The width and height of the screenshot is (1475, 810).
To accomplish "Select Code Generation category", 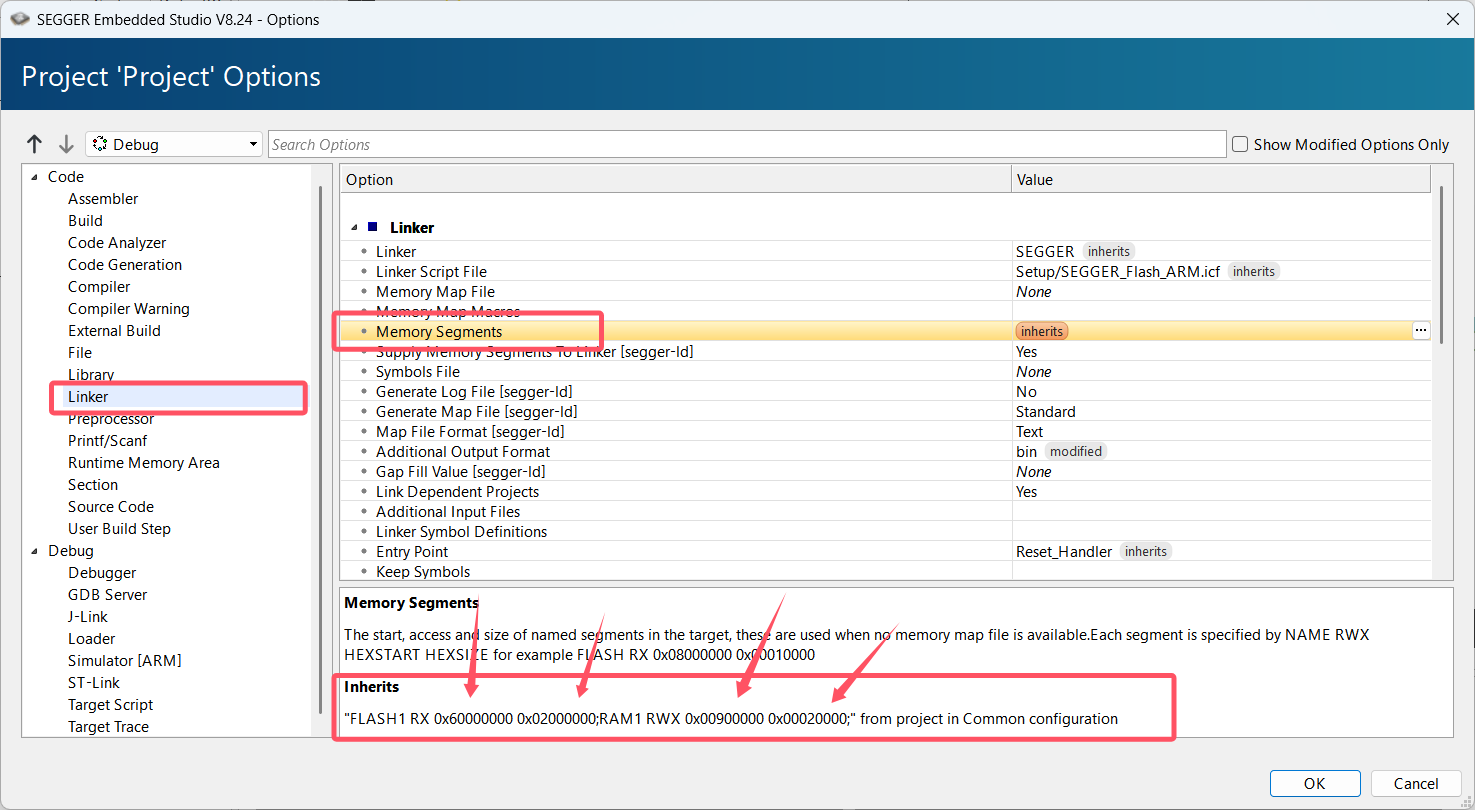I will (125, 265).
